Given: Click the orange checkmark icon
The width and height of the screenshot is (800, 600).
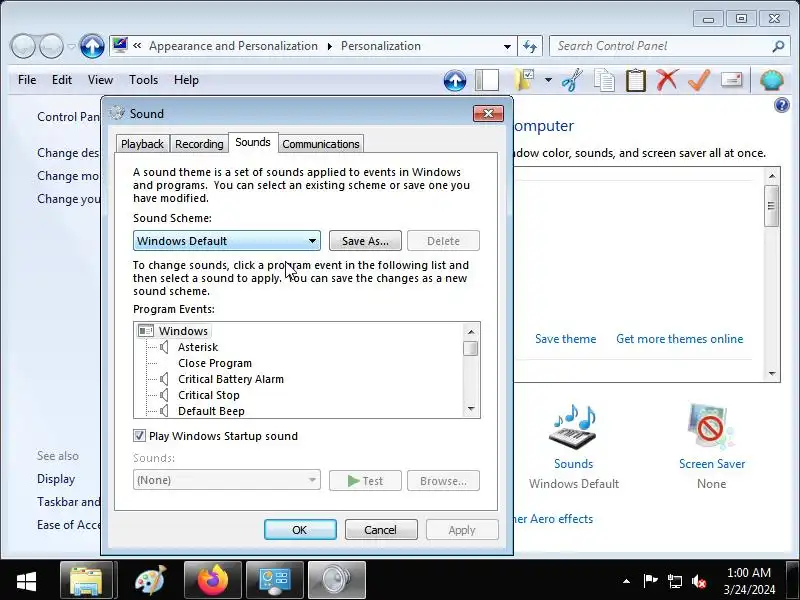Looking at the screenshot, I should [699, 80].
